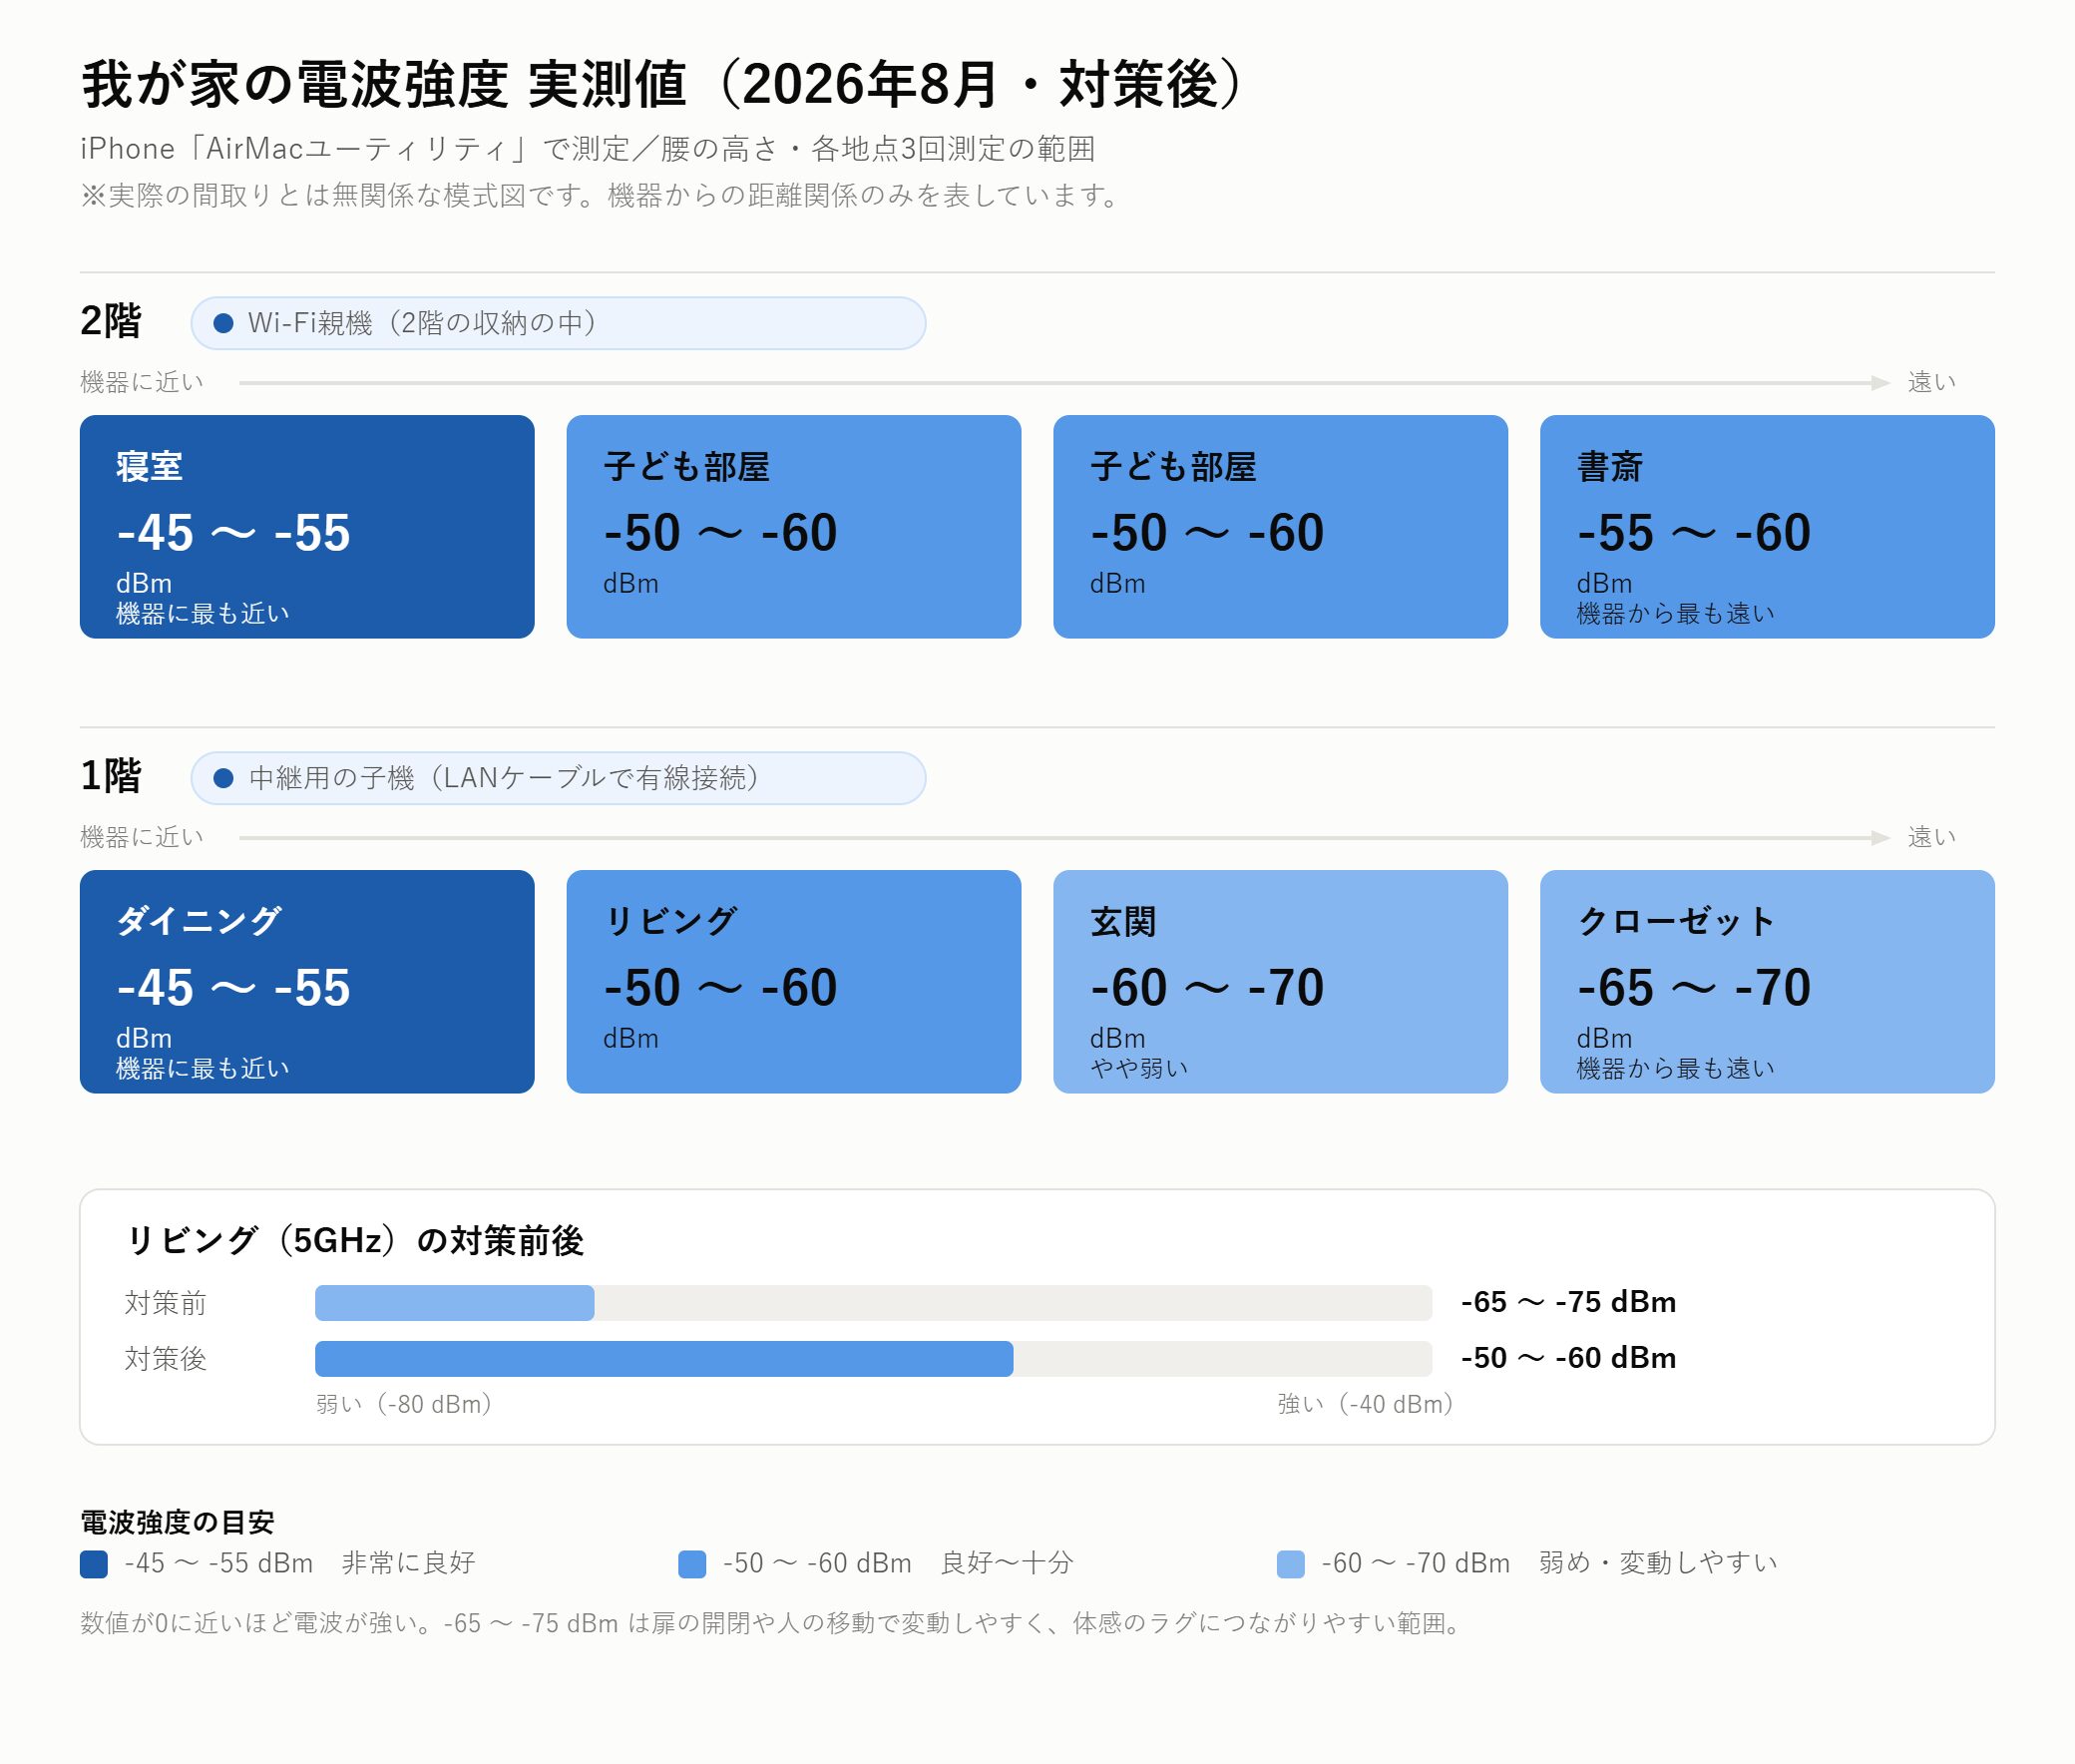Click the -65 ～ -75 dBm value
The width and height of the screenshot is (2075, 1764).
click(x=1568, y=1302)
